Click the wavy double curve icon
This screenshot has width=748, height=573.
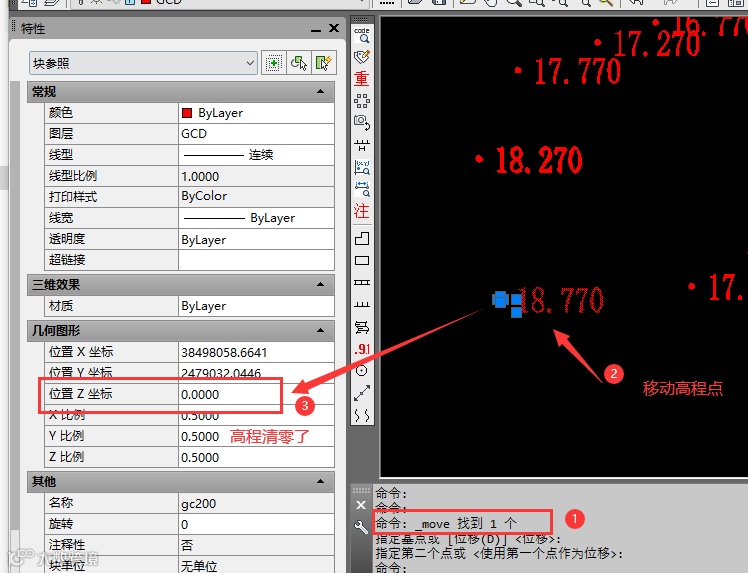(362, 416)
